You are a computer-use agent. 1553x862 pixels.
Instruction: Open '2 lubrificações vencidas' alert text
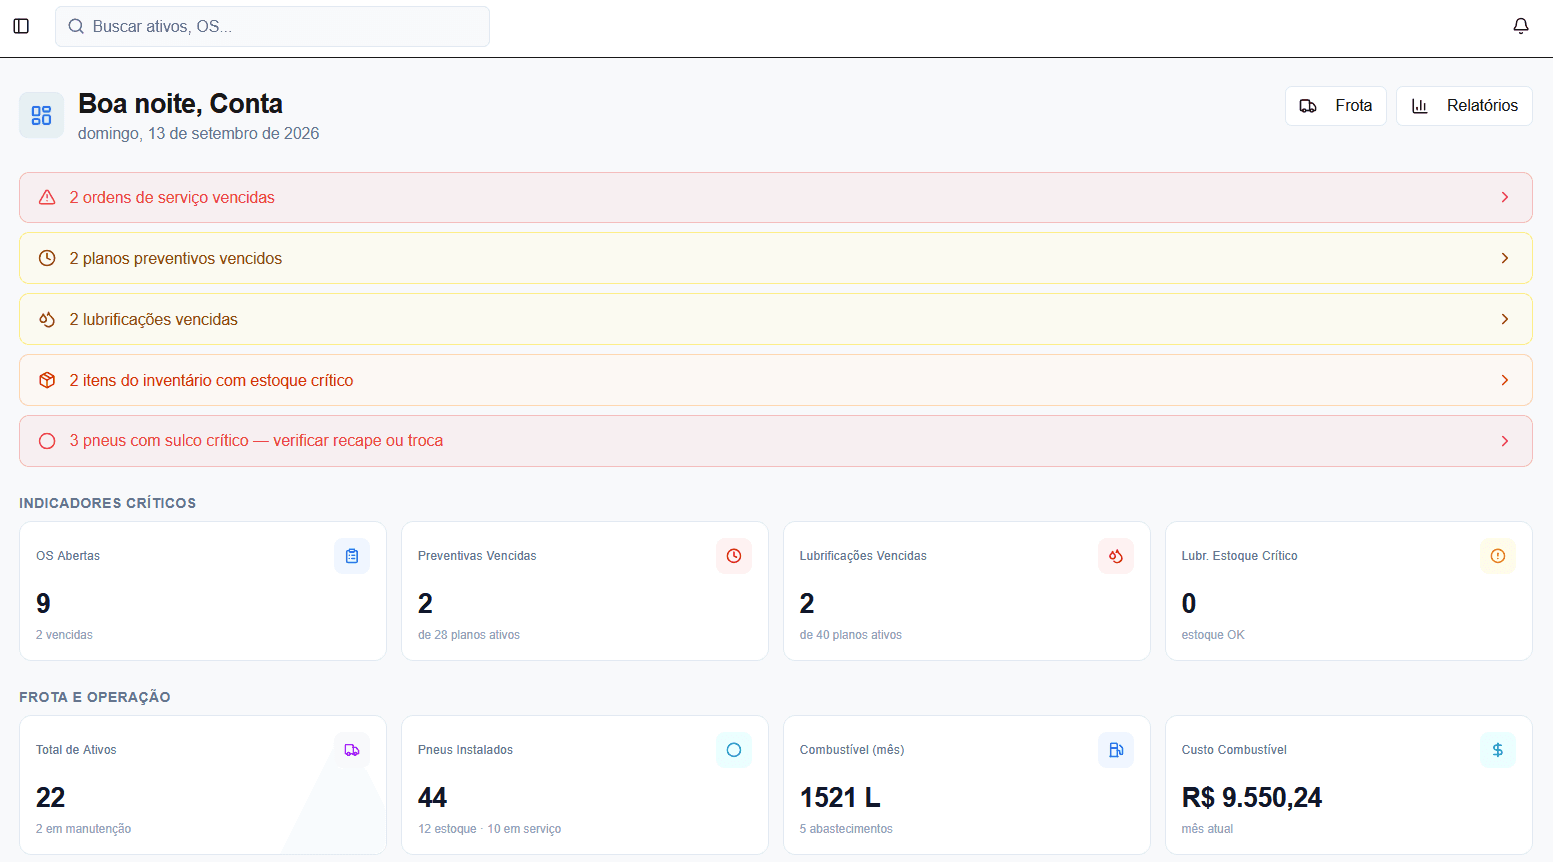(x=154, y=319)
